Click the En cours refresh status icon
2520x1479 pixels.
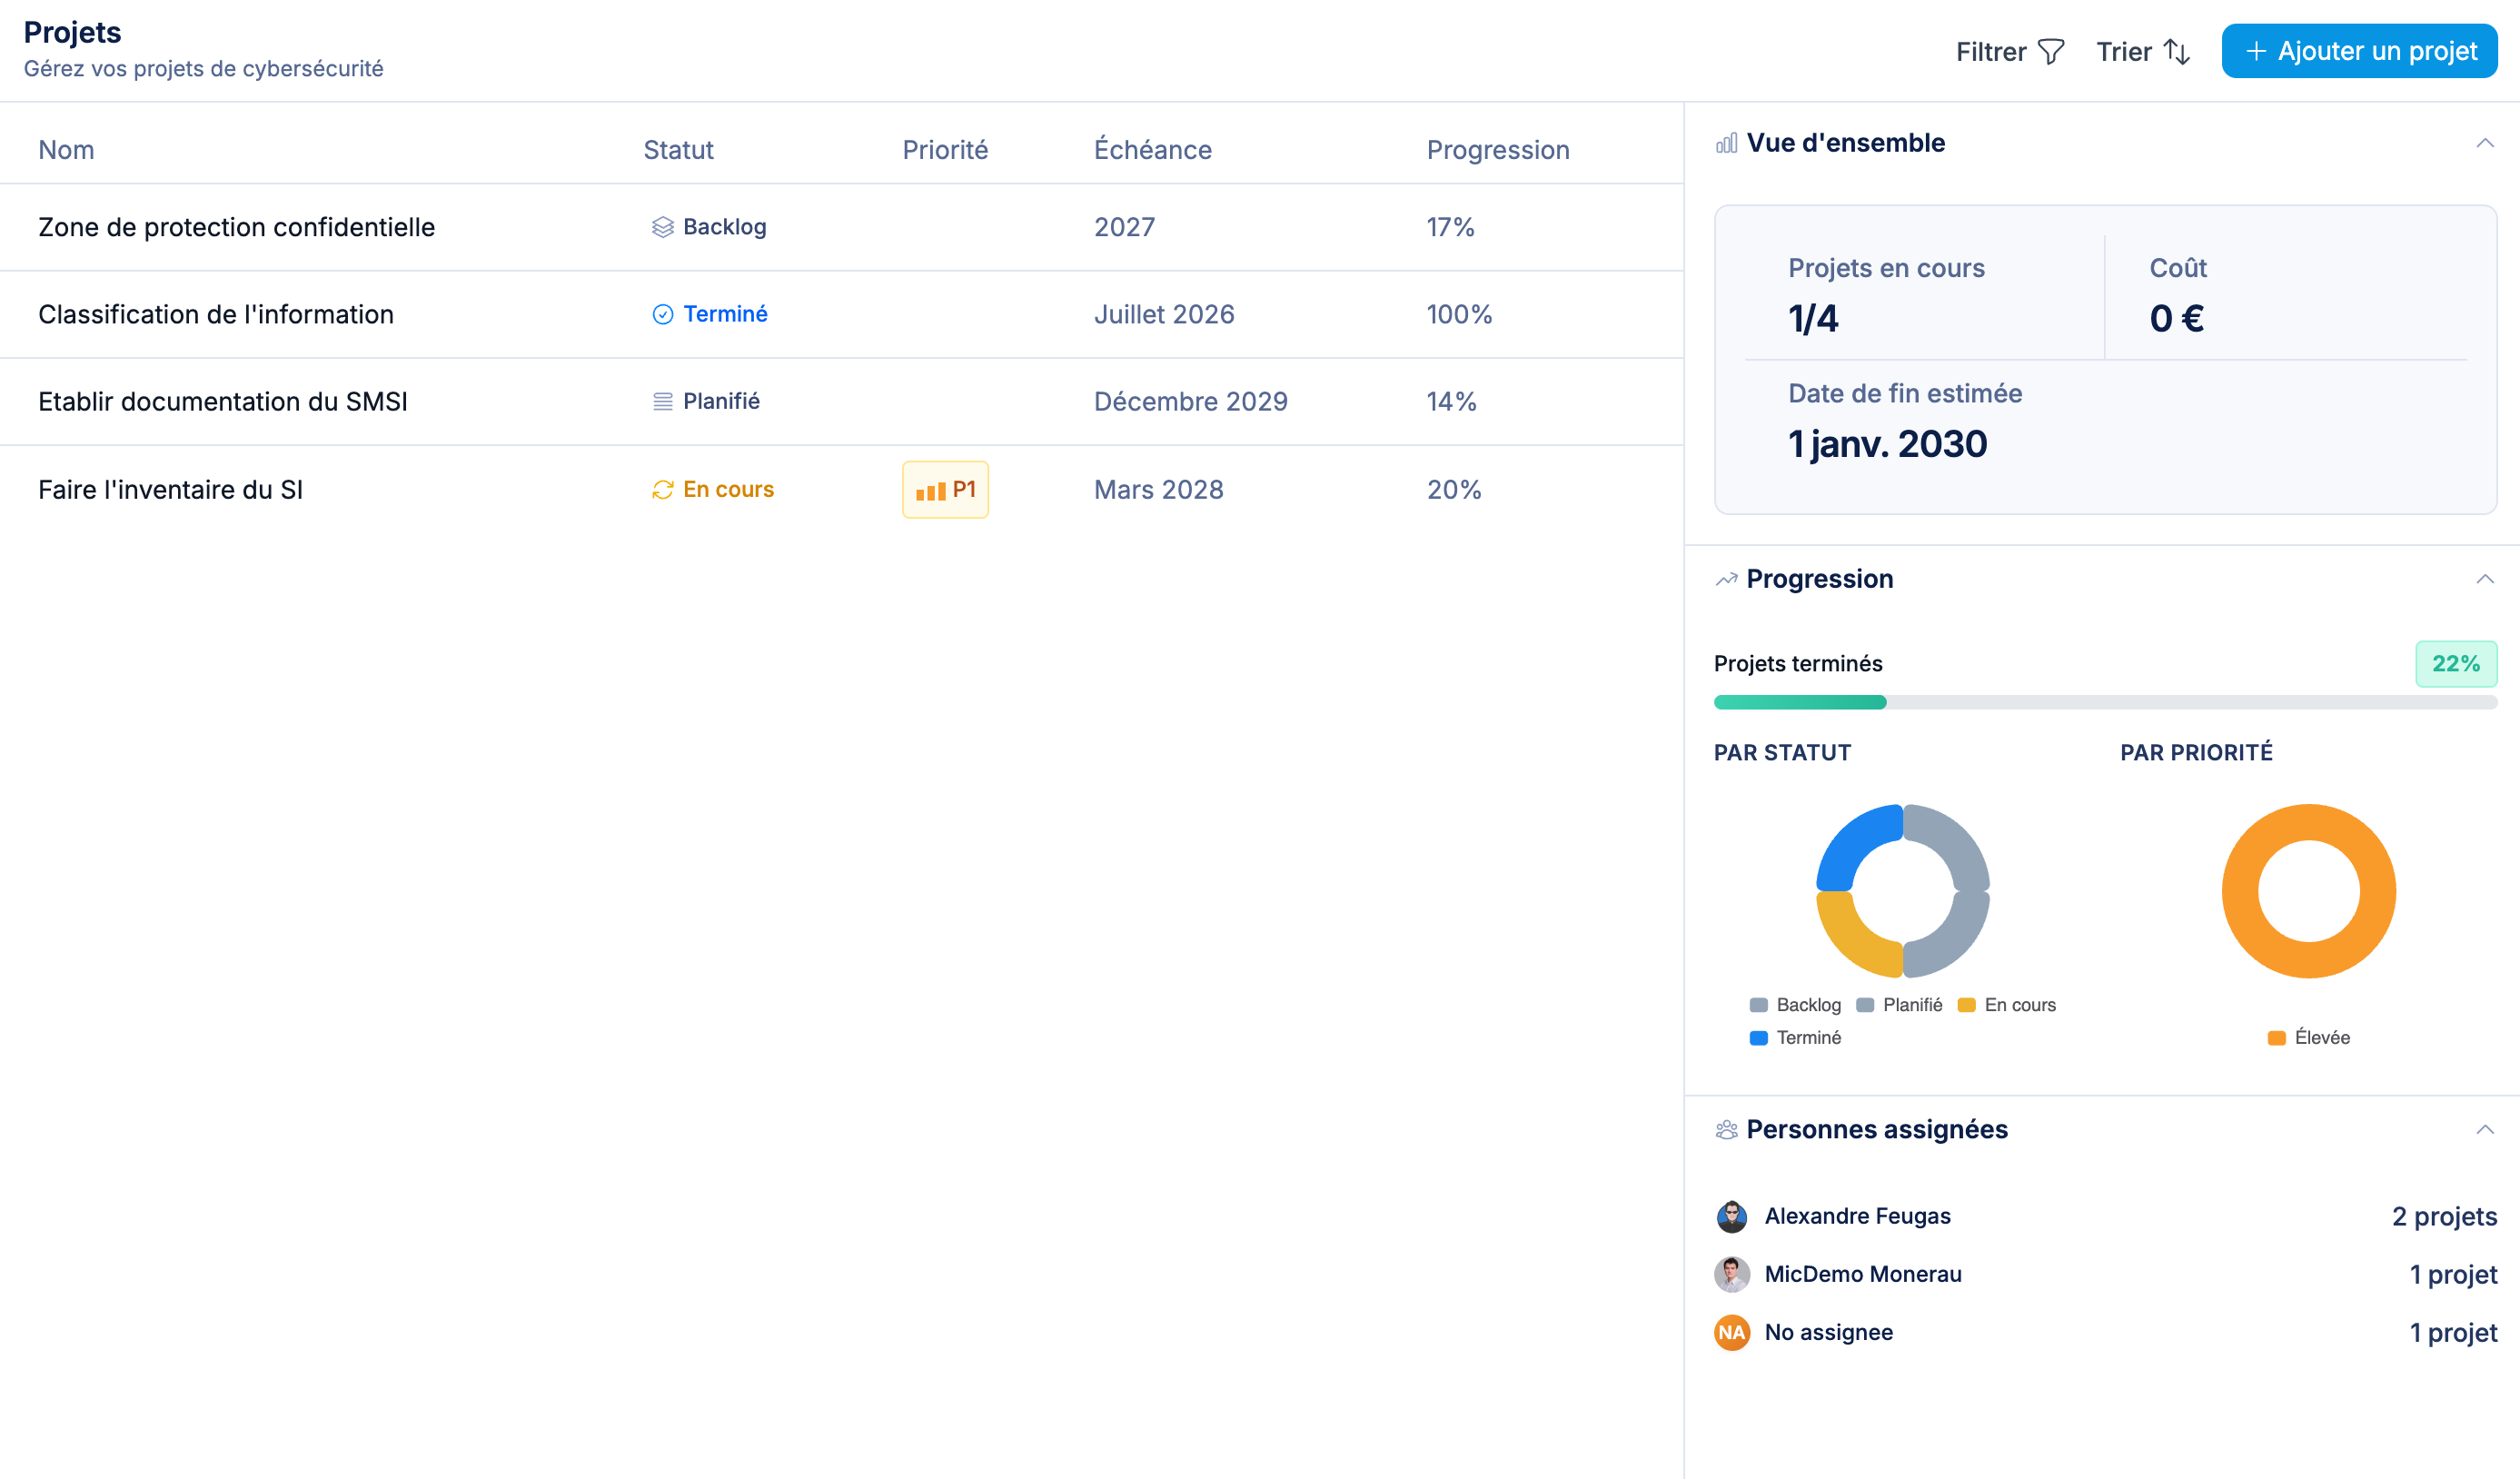coord(662,489)
